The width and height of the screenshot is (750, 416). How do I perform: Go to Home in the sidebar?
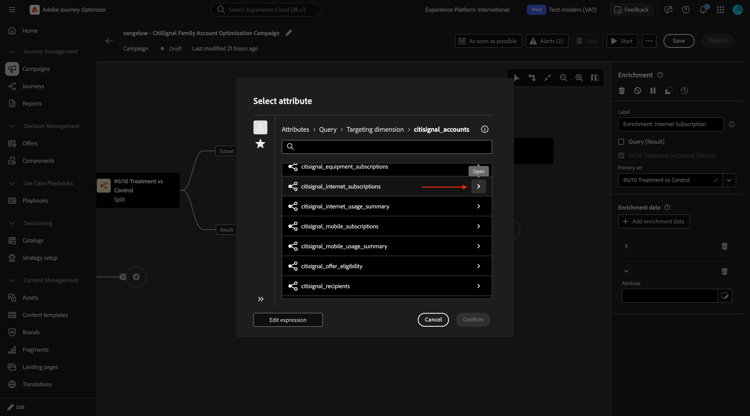point(30,31)
